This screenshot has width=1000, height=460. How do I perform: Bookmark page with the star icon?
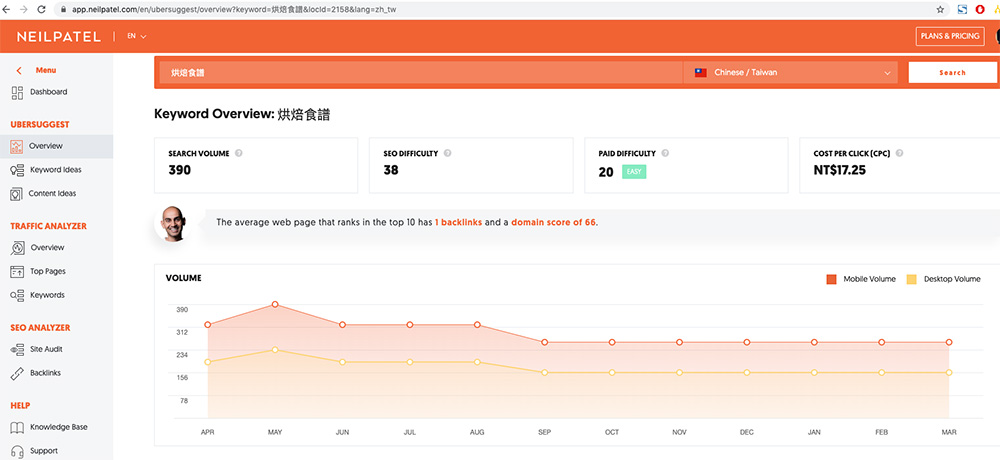tap(940, 10)
